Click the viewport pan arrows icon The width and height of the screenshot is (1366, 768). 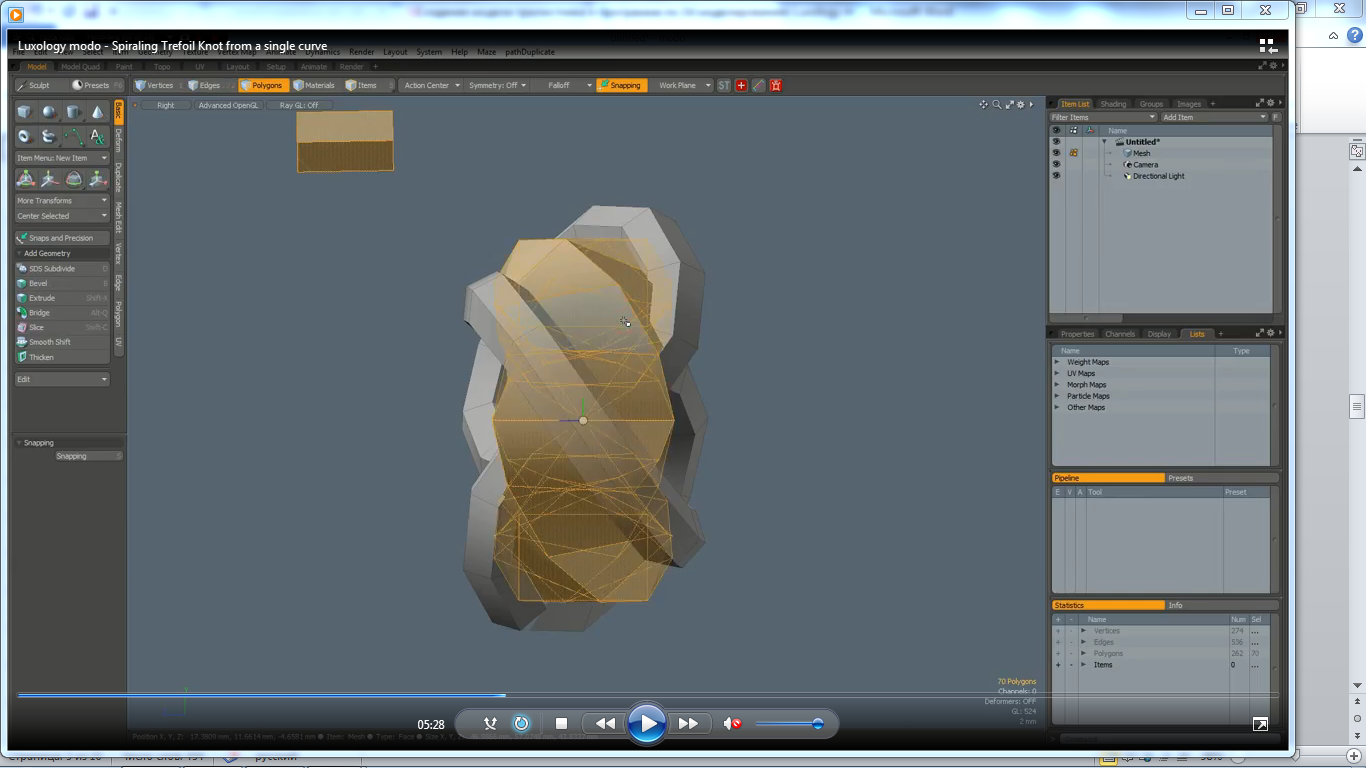pyautogui.click(x=983, y=104)
